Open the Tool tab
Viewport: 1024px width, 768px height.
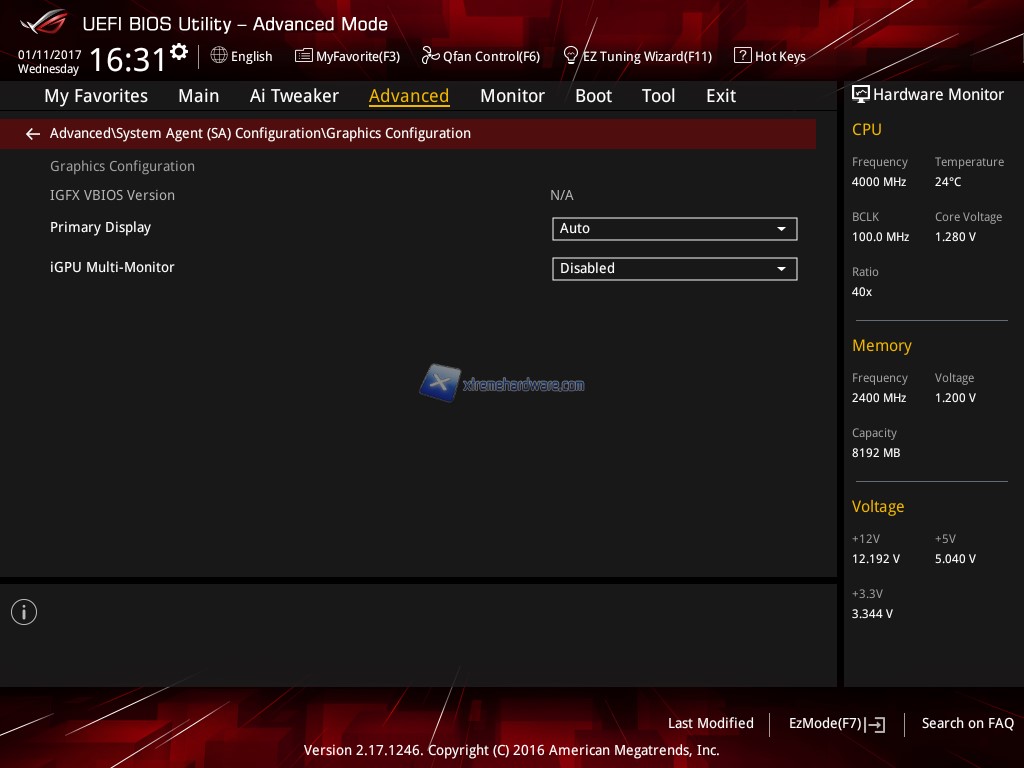pos(658,96)
